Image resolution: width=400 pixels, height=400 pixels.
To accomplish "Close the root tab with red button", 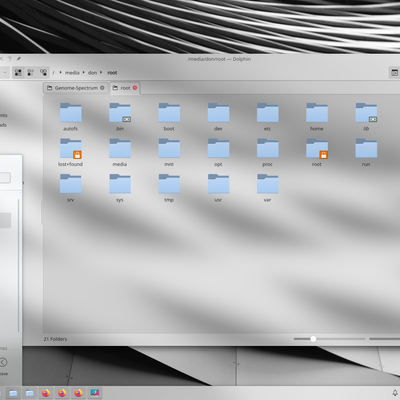I will click(x=135, y=88).
